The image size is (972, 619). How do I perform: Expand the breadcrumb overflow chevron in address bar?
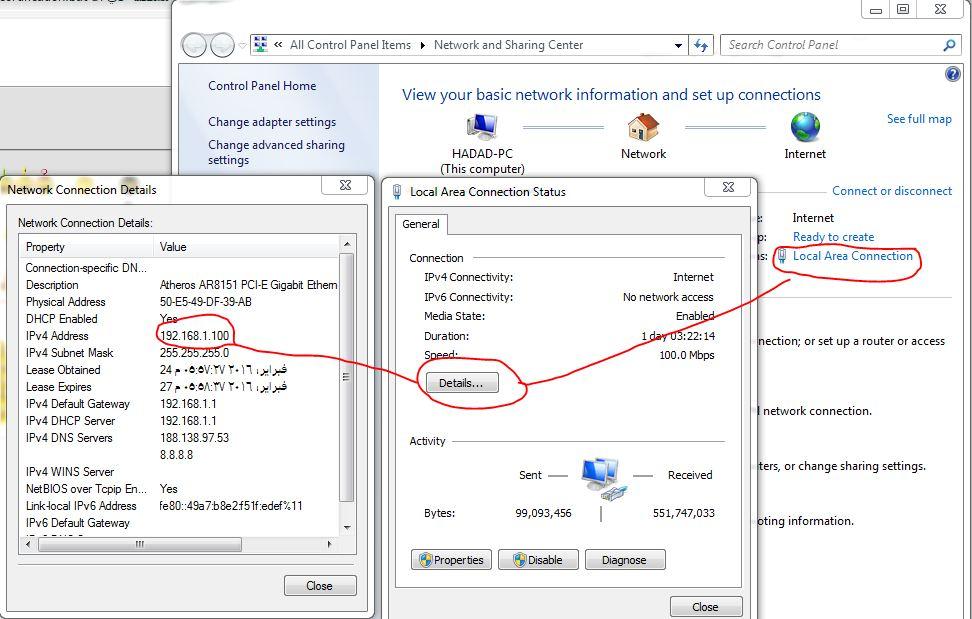[x=278, y=45]
